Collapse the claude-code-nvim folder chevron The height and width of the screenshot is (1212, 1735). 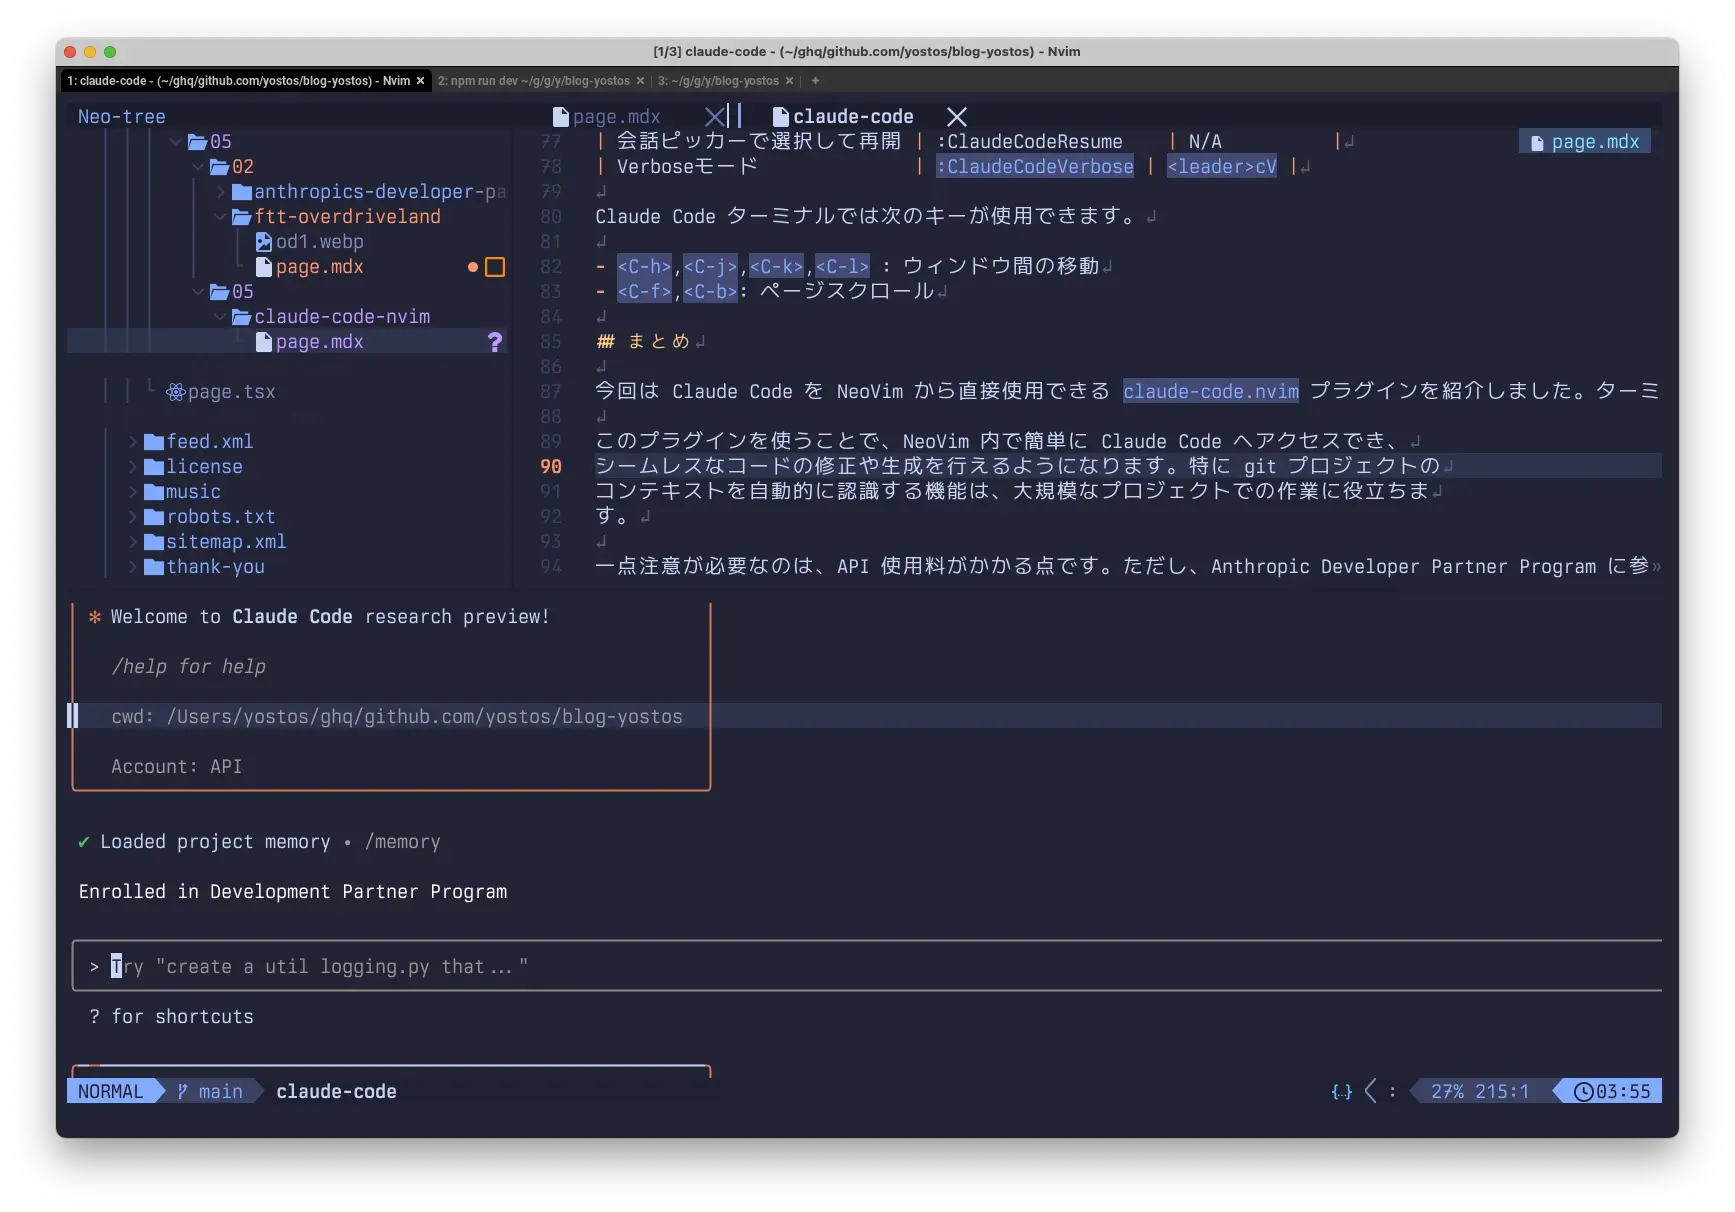coord(220,317)
